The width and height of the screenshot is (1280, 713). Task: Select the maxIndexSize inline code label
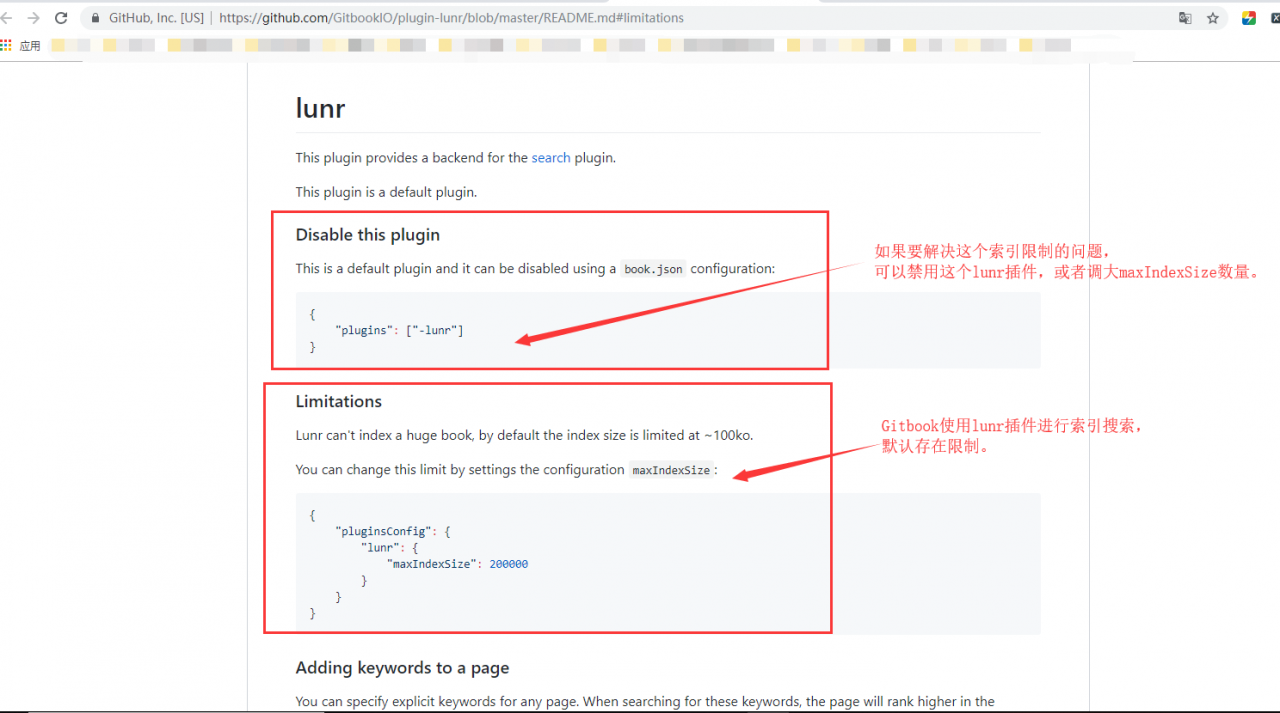[x=671, y=469]
